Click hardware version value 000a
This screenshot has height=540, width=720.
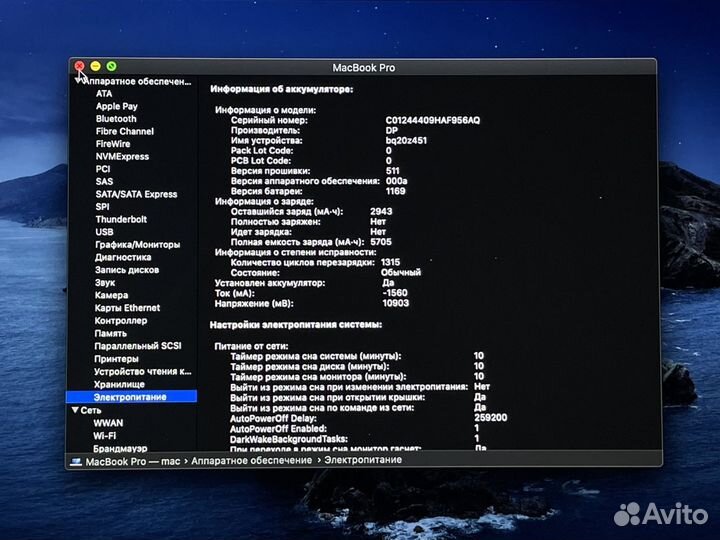pyautogui.click(x=396, y=181)
